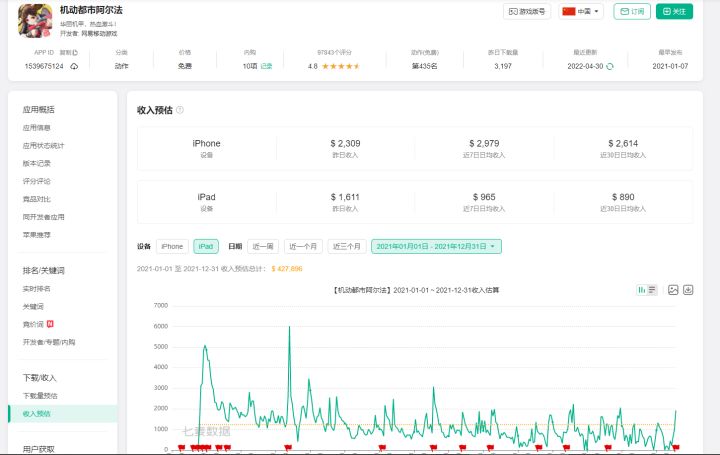This screenshot has width=720, height=455.
Task: Open 评分评论 in the sidebar
Action: (36, 181)
